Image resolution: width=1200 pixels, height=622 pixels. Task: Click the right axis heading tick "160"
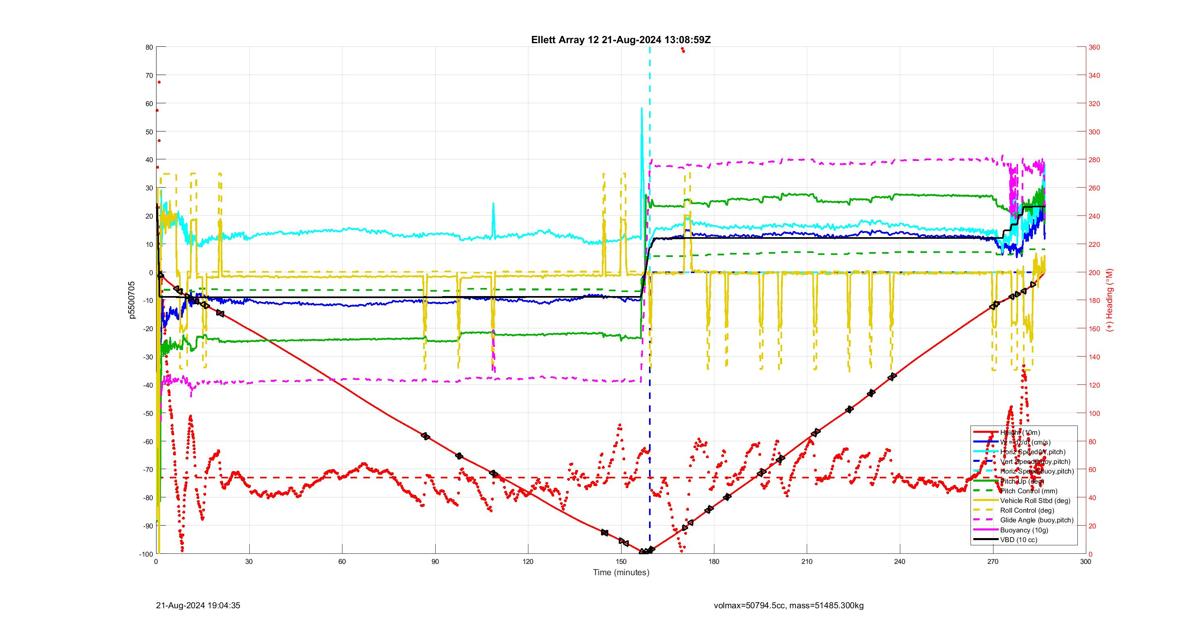[x=1096, y=328]
